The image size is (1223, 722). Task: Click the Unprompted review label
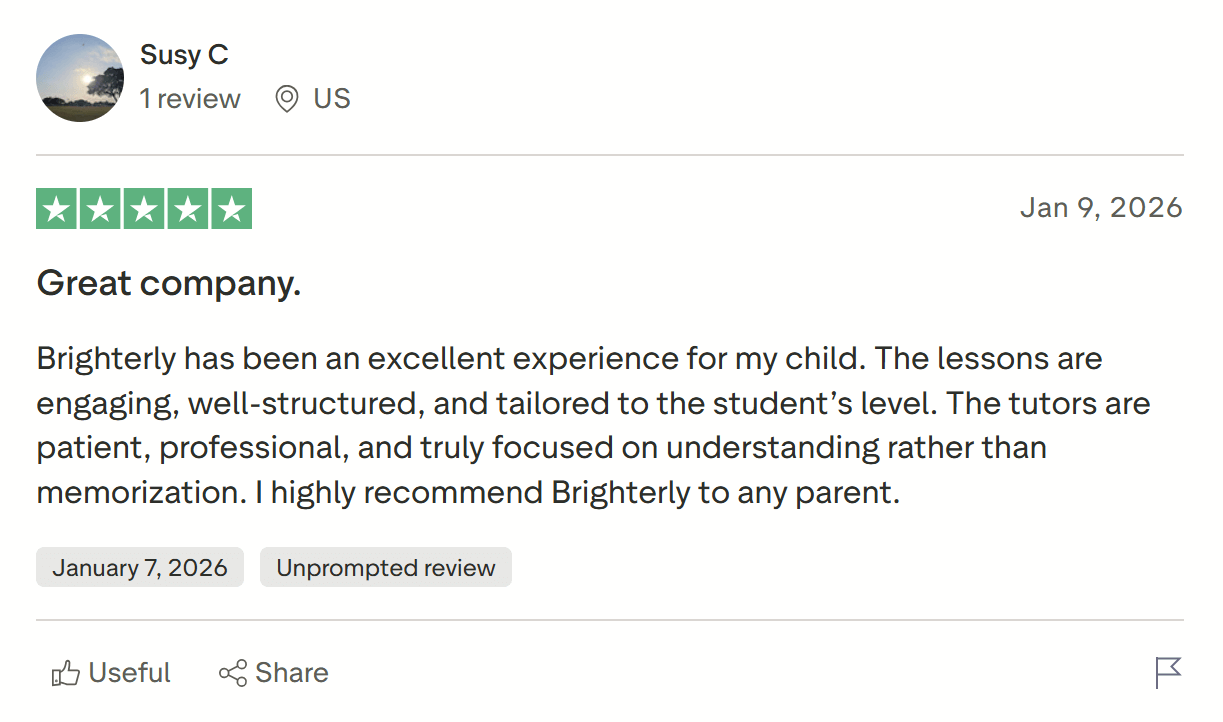pos(385,567)
